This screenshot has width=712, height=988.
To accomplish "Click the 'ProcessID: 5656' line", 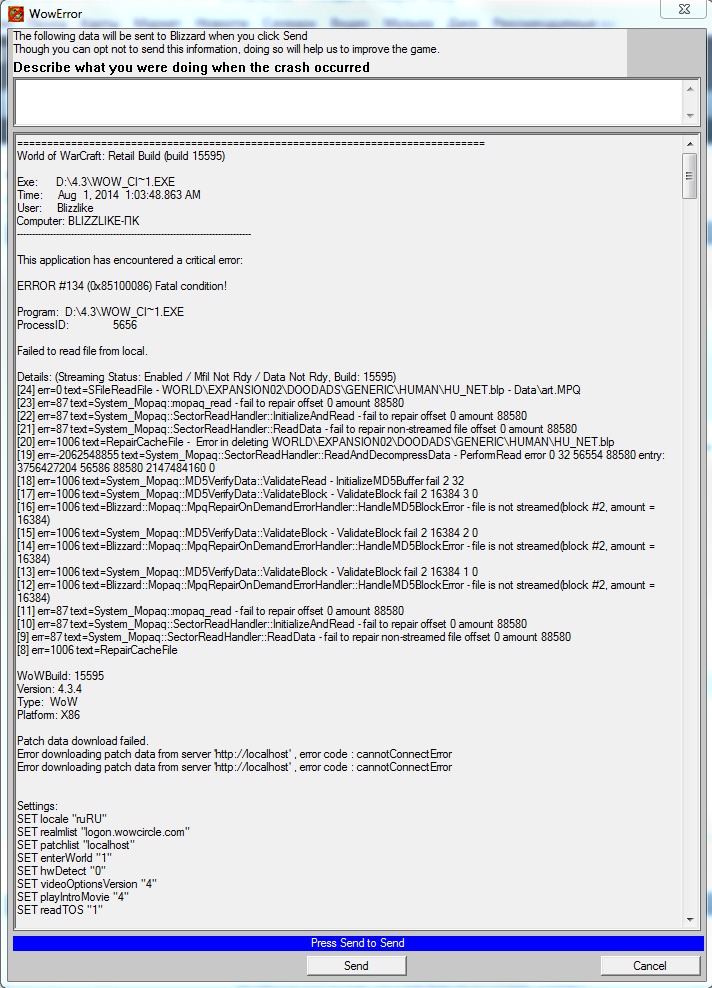I will click(x=77, y=325).
